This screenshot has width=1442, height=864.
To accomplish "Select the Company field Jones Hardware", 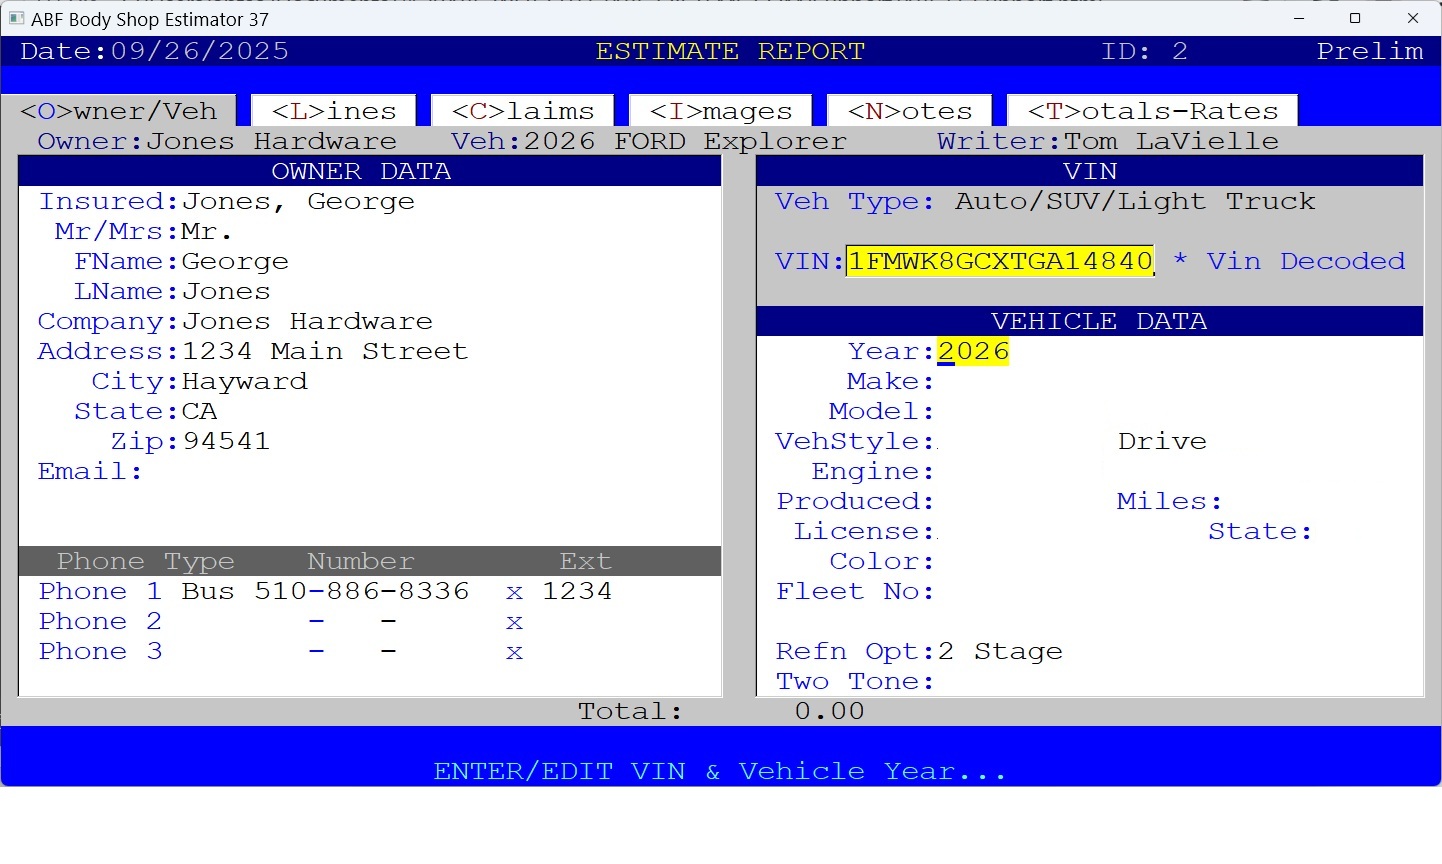I will [x=306, y=321].
